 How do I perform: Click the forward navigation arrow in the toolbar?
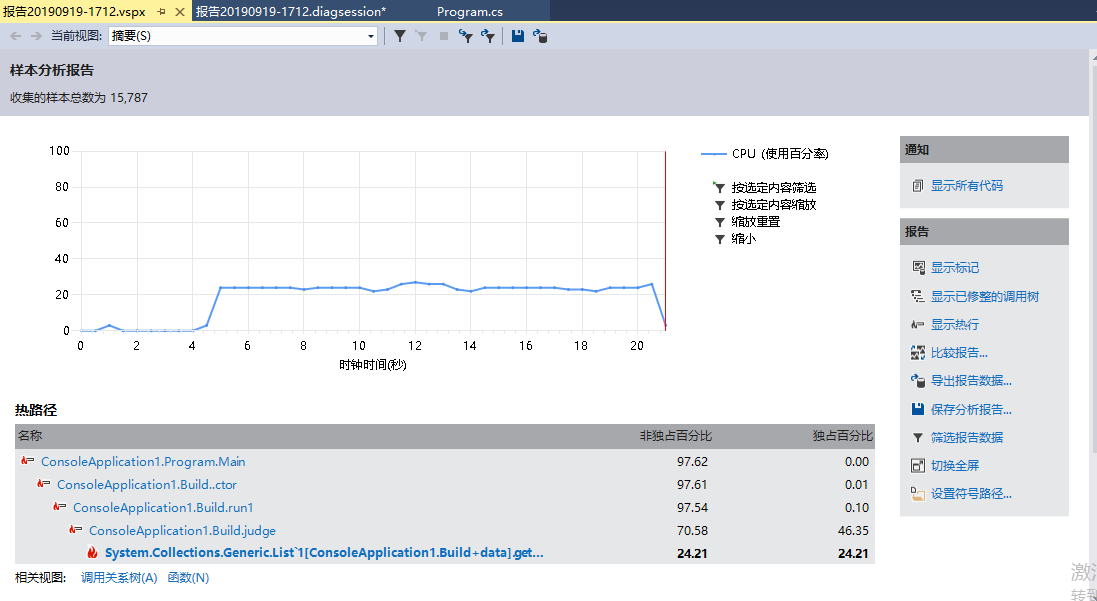tap(36, 36)
